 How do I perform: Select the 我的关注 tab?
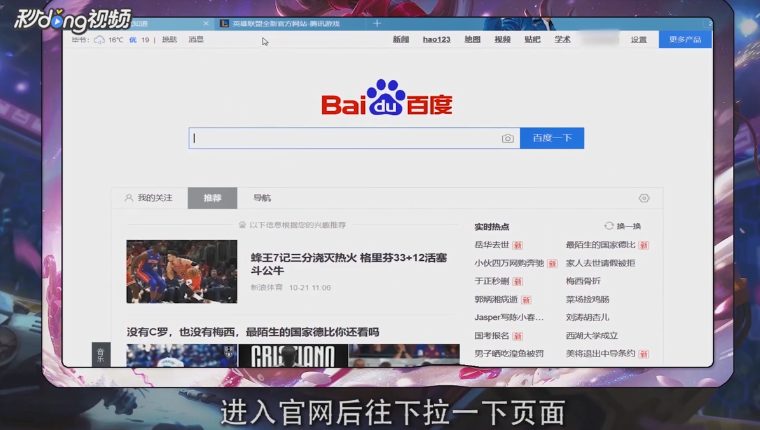pyautogui.click(x=149, y=198)
